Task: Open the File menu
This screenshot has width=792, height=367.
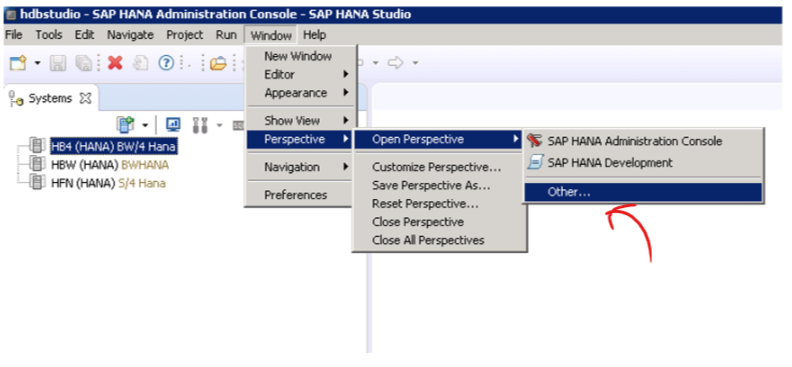Action: coord(14,35)
